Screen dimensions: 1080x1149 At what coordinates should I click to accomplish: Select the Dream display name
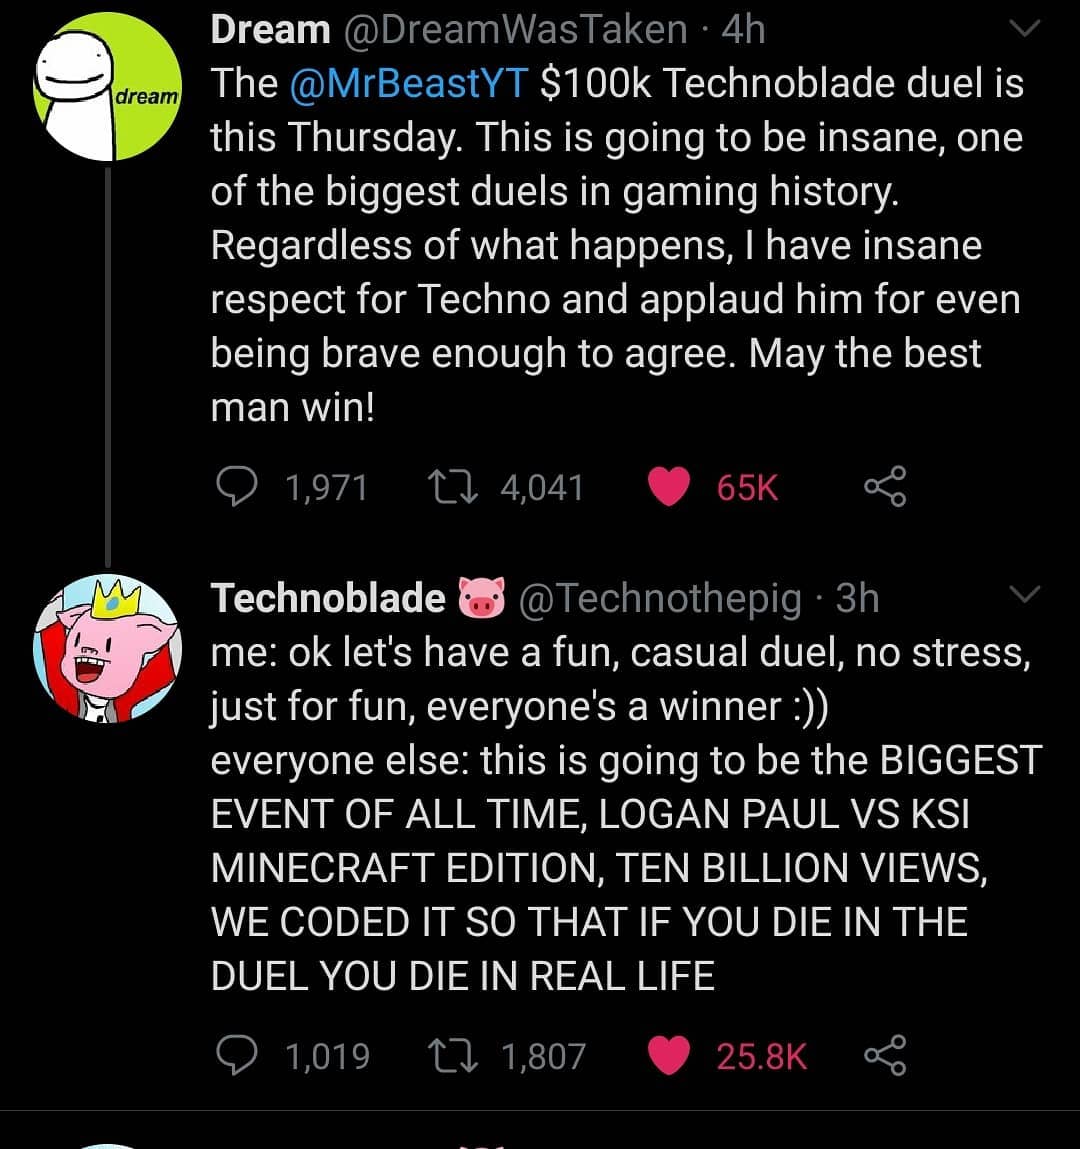click(270, 29)
